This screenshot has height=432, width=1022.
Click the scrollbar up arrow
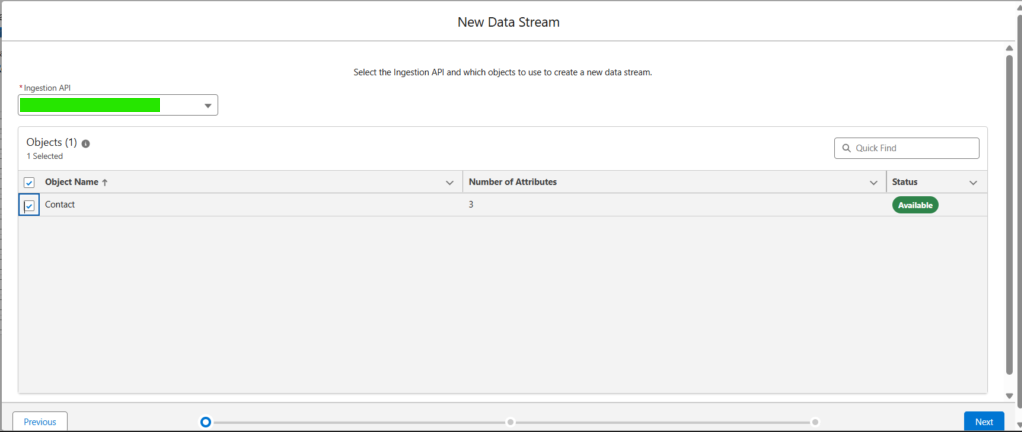(x=1010, y=49)
